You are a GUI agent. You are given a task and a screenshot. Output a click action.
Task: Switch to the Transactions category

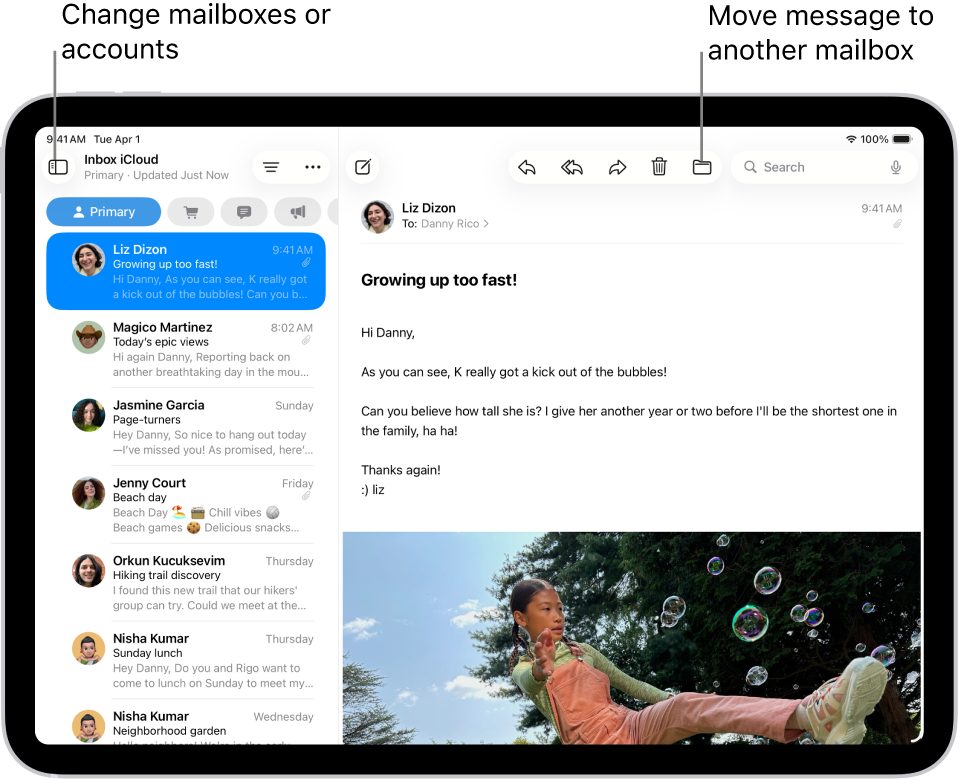coord(190,211)
